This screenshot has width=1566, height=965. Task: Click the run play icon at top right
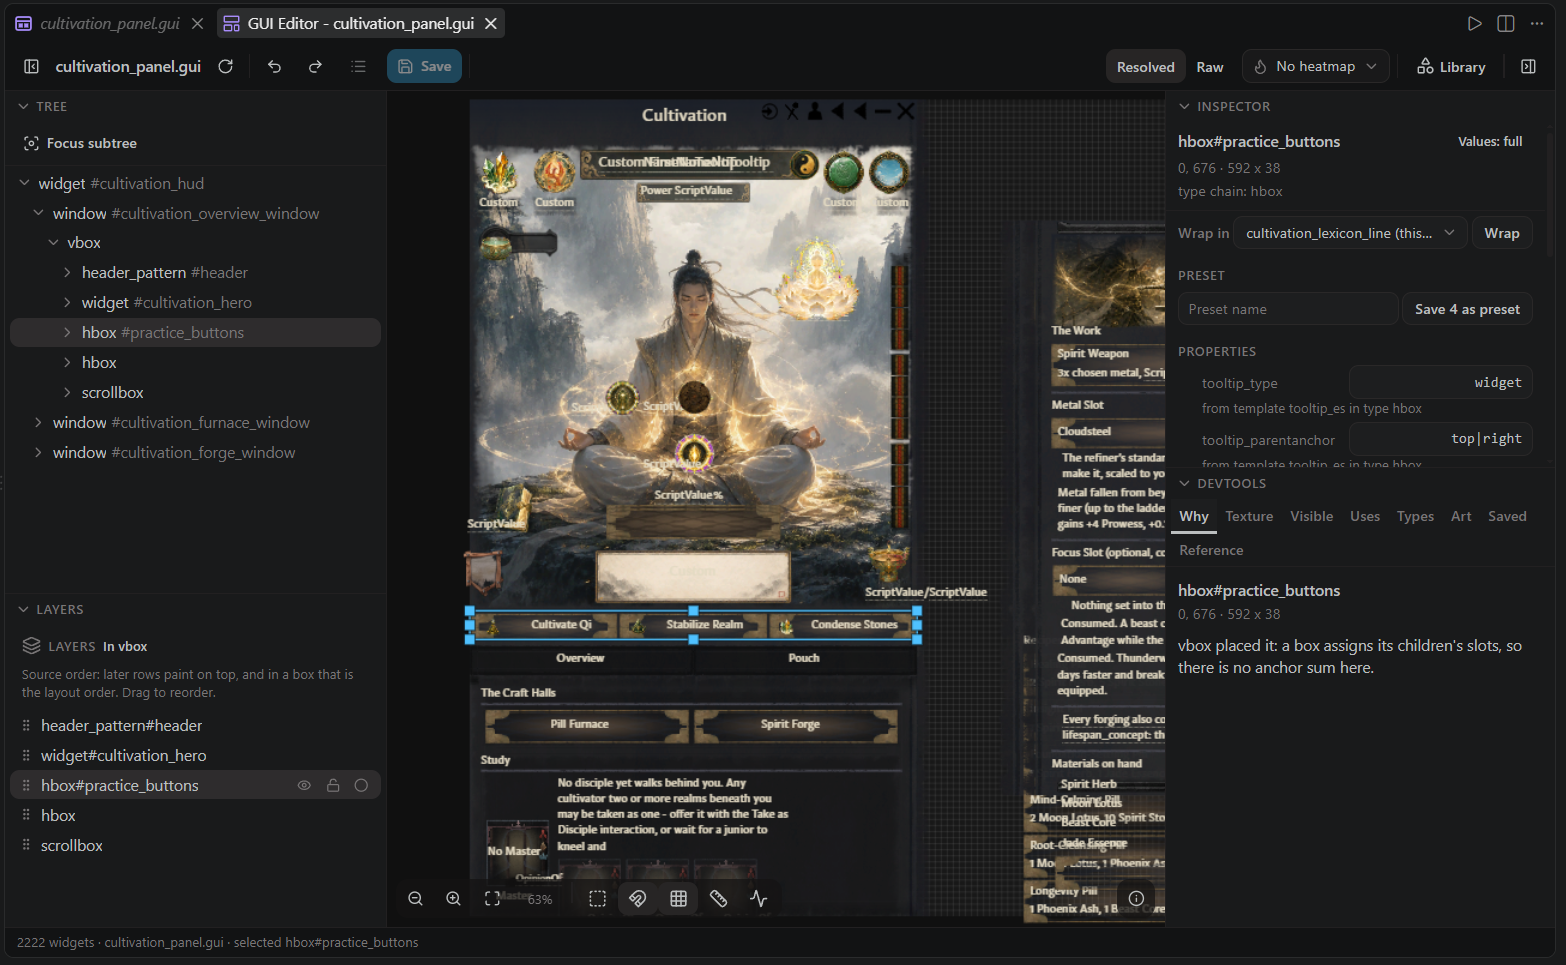click(x=1474, y=23)
